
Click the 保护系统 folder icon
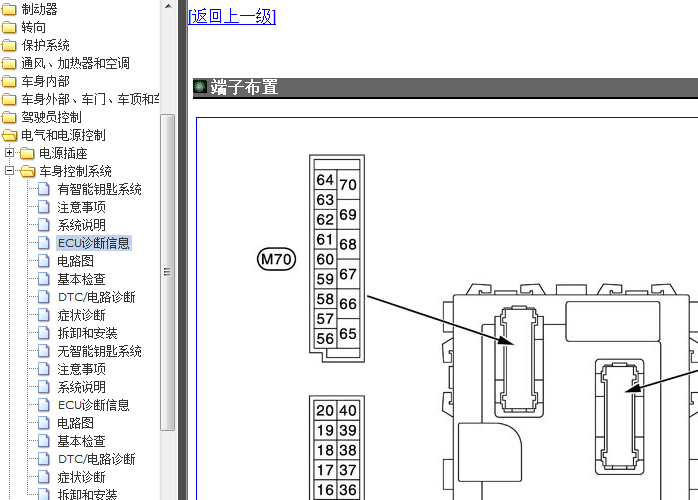click(x=9, y=45)
